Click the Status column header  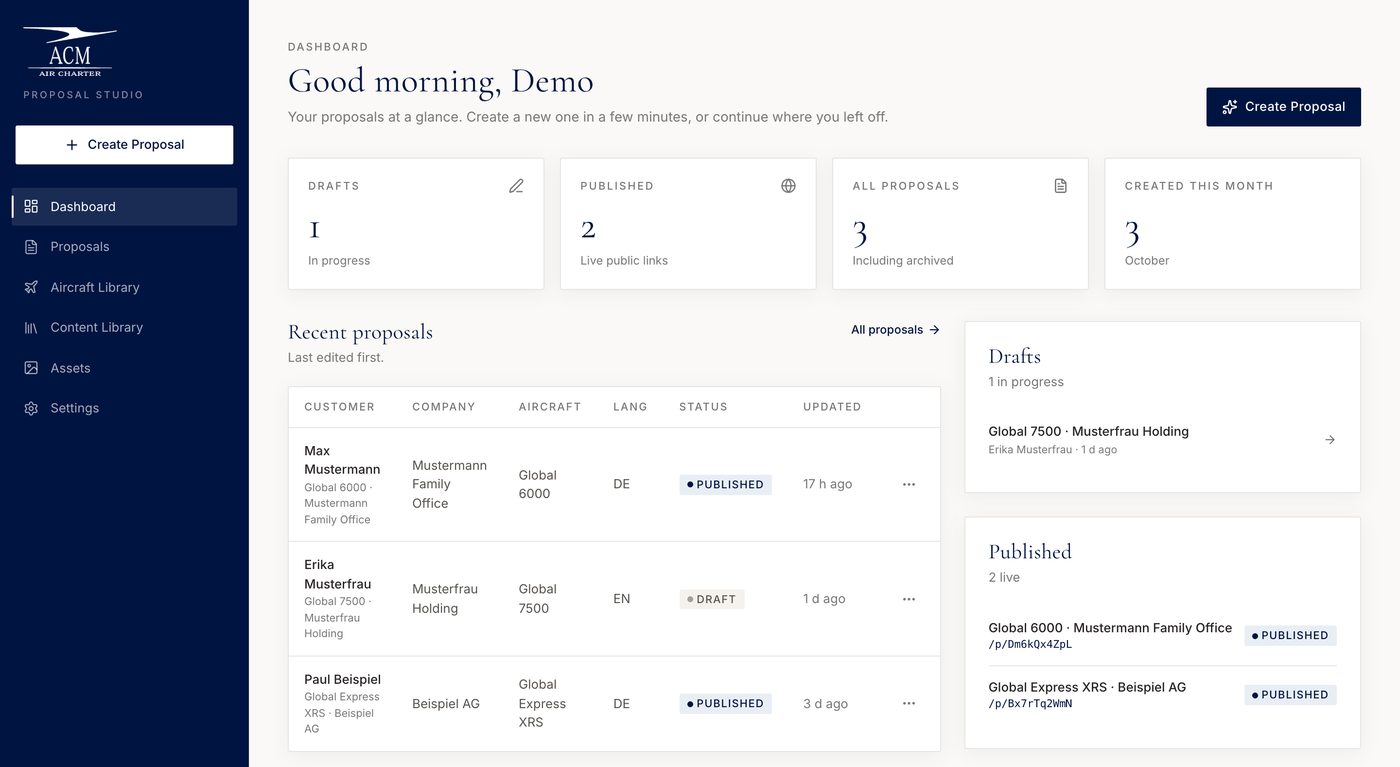point(703,407)
